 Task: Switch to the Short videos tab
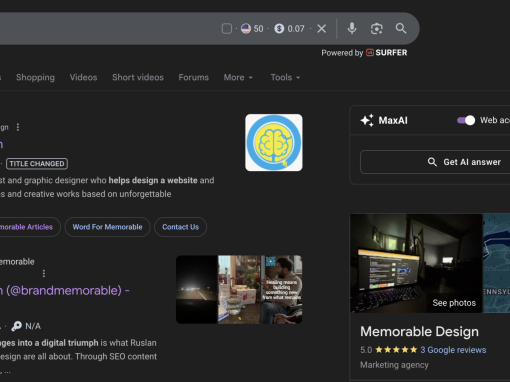coord(138,77)
